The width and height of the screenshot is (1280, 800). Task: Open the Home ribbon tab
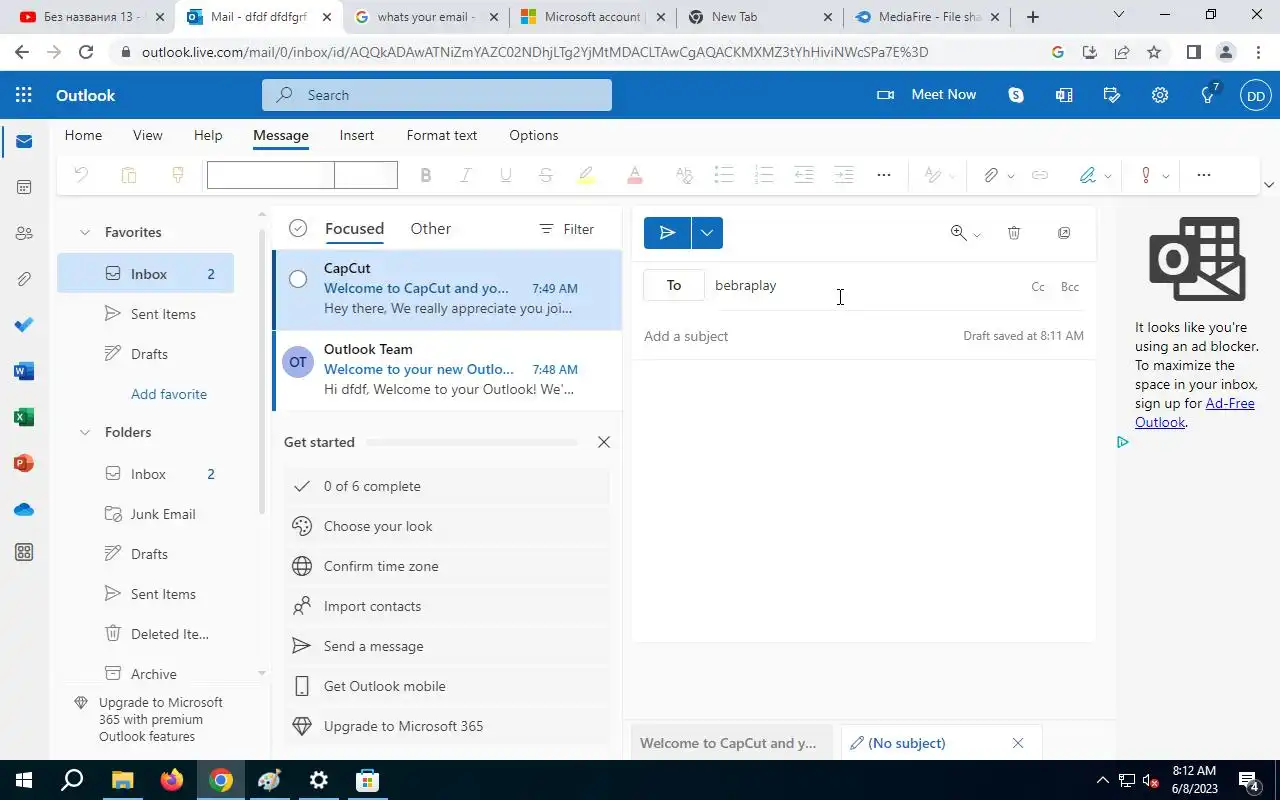(x=83, y=135)
